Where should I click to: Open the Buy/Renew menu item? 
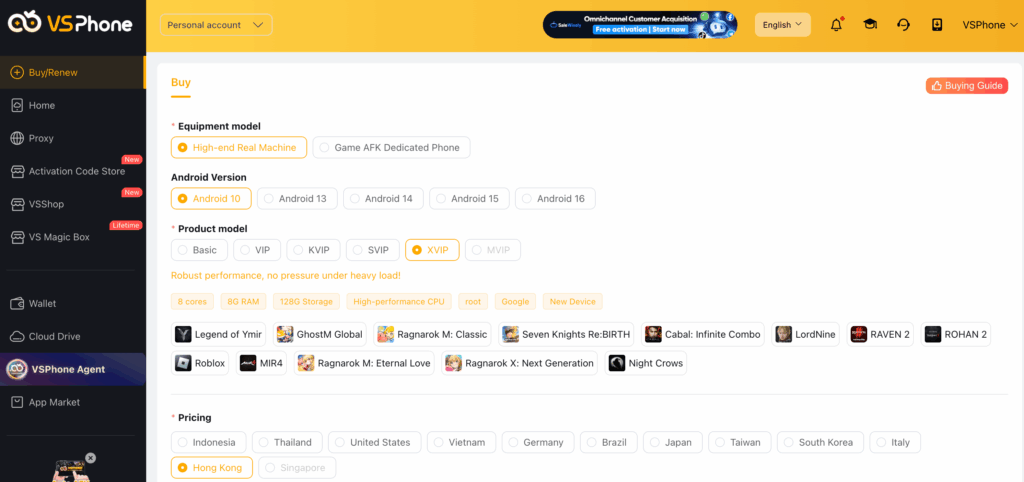click(72, 72)
